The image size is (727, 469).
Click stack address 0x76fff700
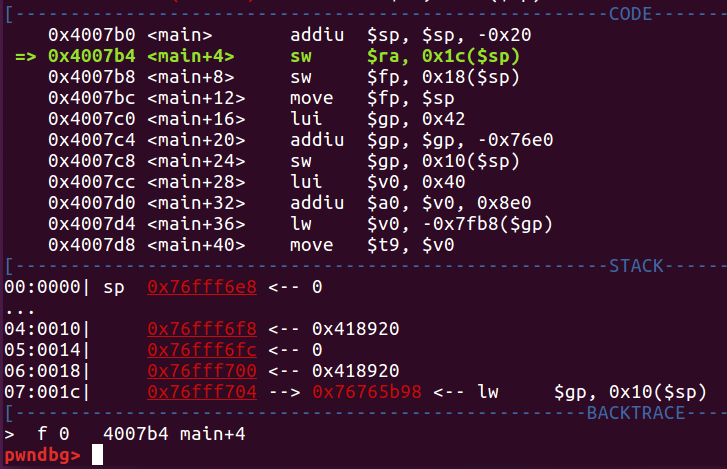point(202,371)
